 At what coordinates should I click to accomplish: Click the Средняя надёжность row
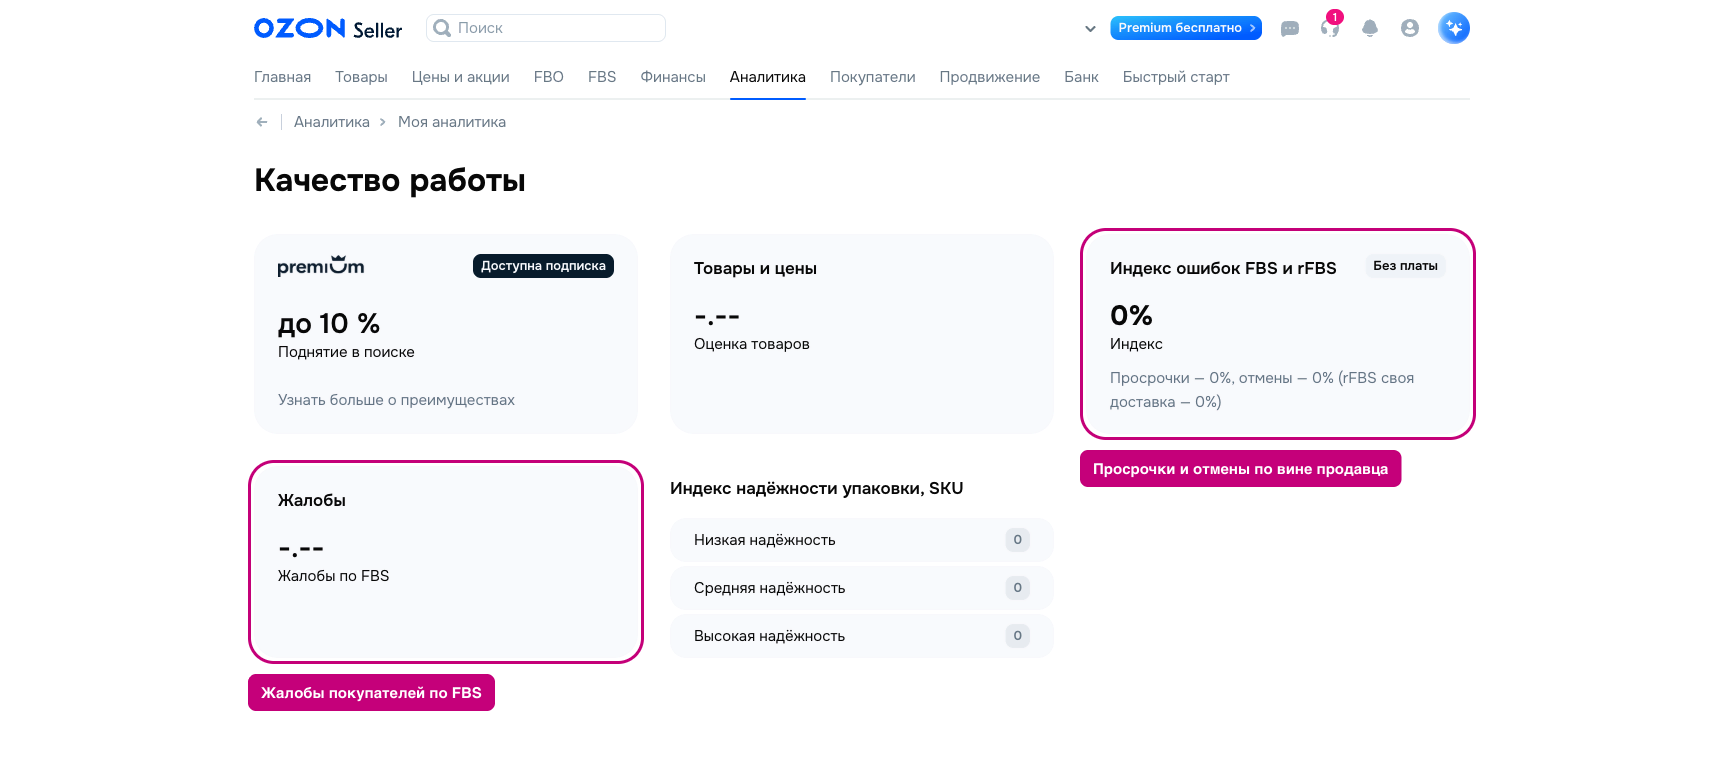tap(862, 588)
